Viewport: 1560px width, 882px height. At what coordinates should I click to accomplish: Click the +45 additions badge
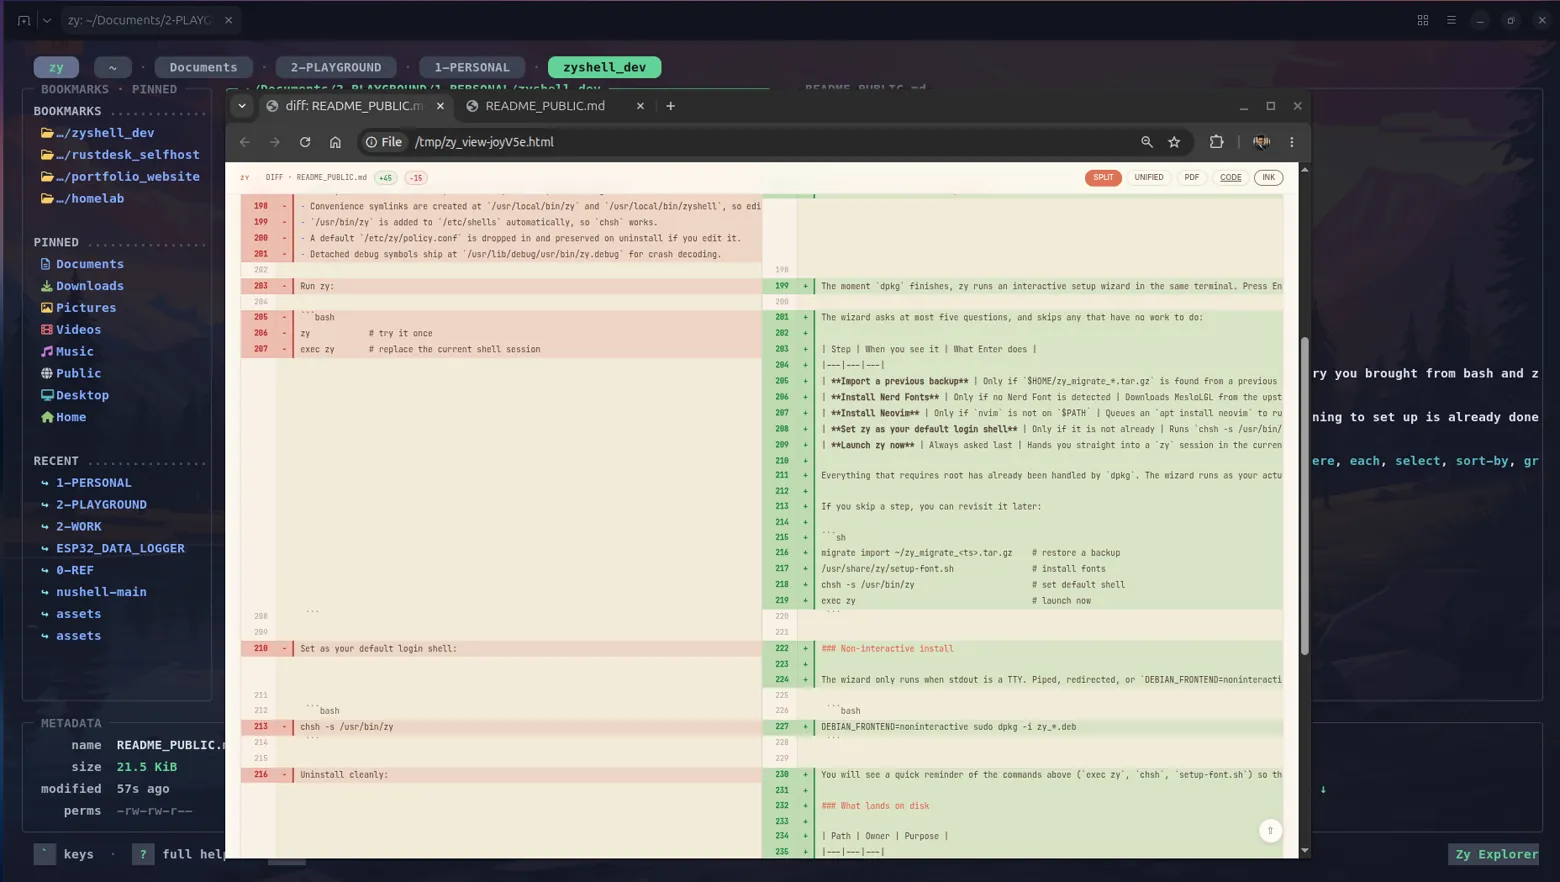385,178
